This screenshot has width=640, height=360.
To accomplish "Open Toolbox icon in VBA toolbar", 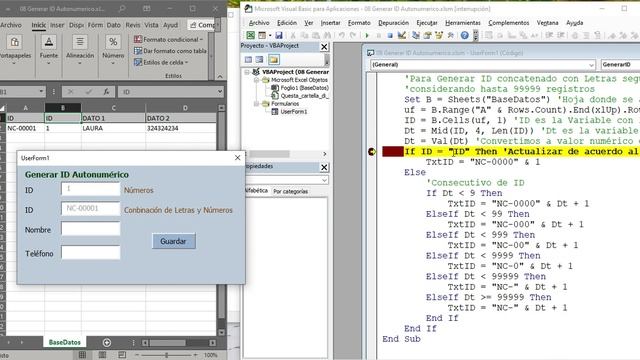I will pos(451,36).
